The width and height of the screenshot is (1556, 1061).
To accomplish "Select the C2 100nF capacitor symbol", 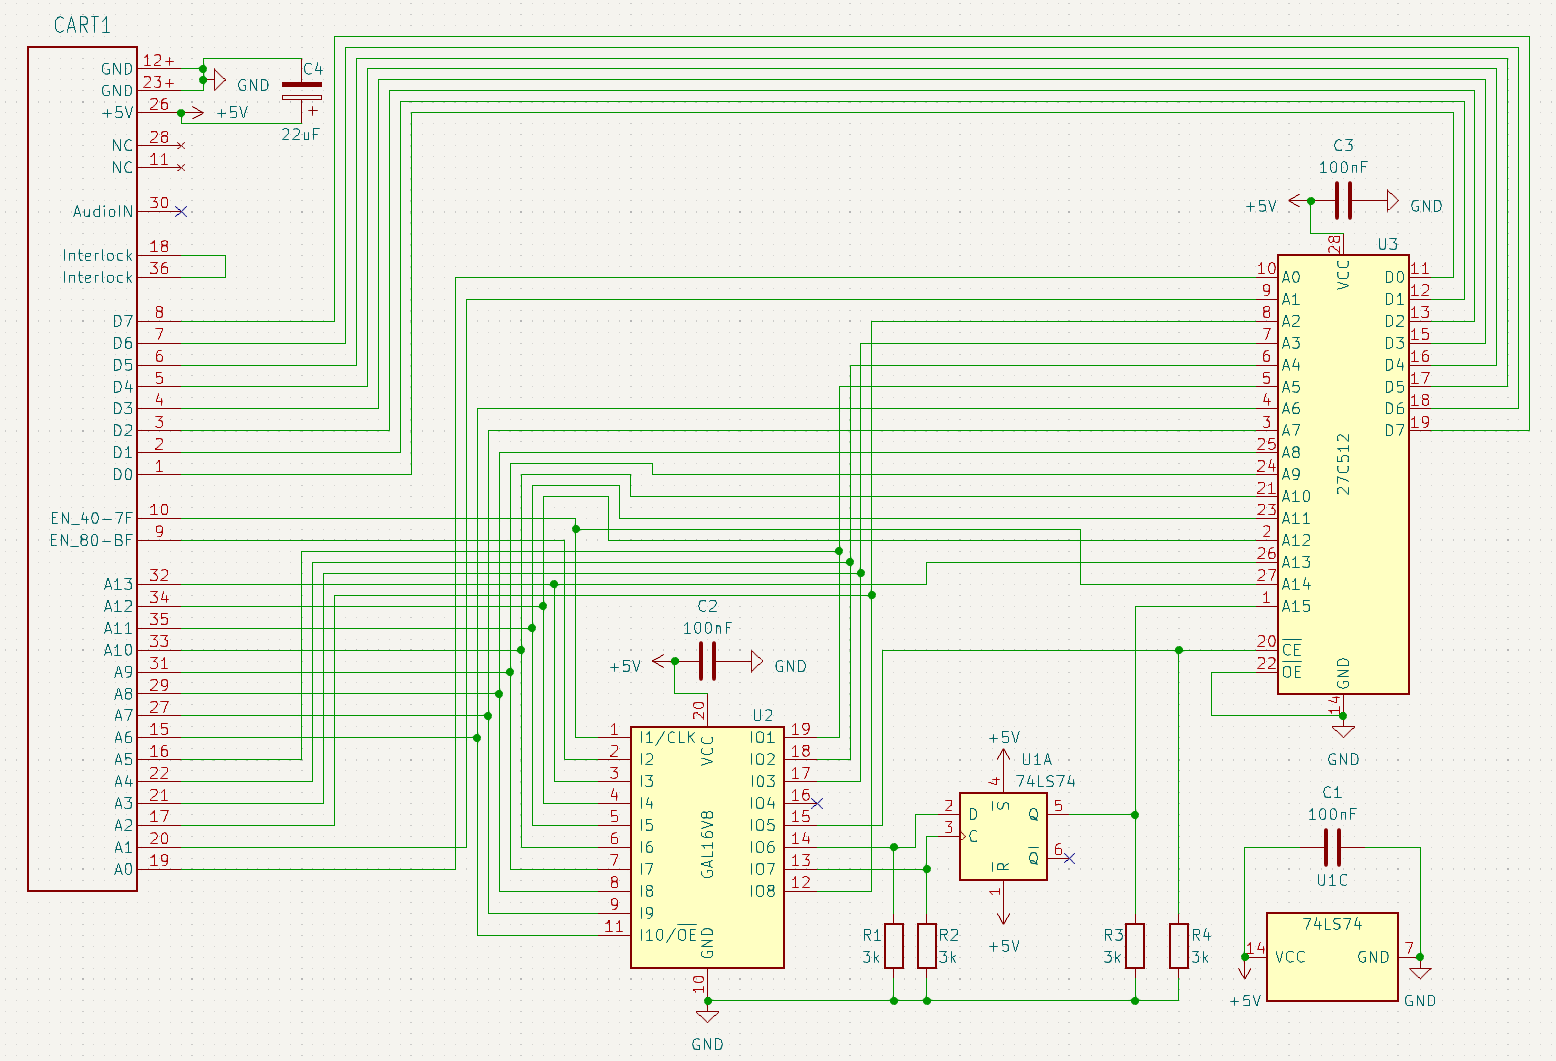I will point(707,661).
